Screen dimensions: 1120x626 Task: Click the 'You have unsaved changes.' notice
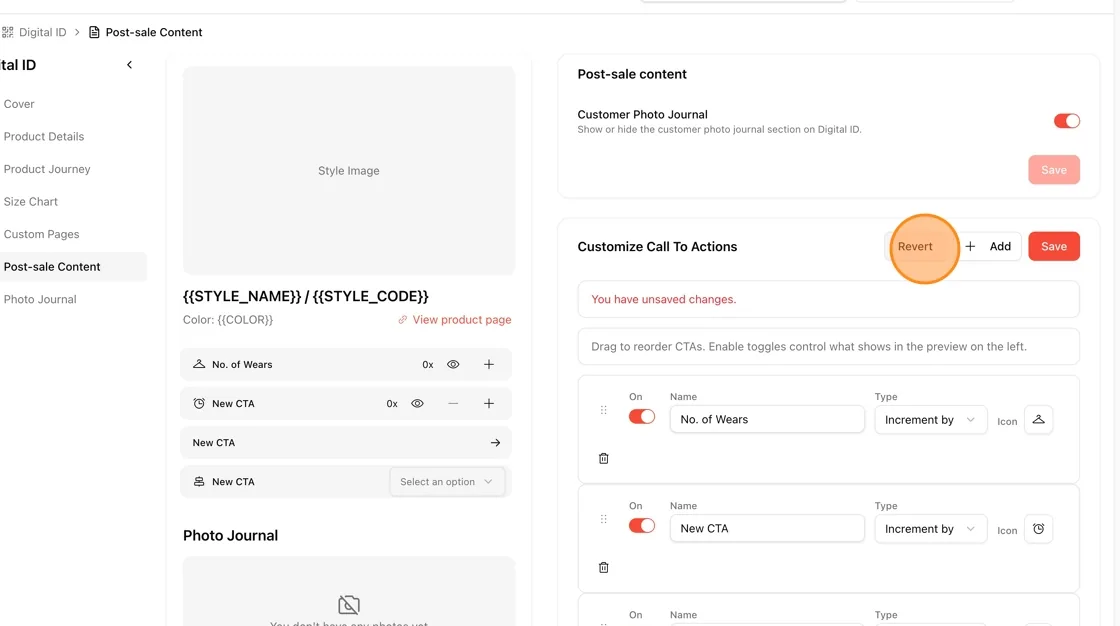(x=829, y=299)
